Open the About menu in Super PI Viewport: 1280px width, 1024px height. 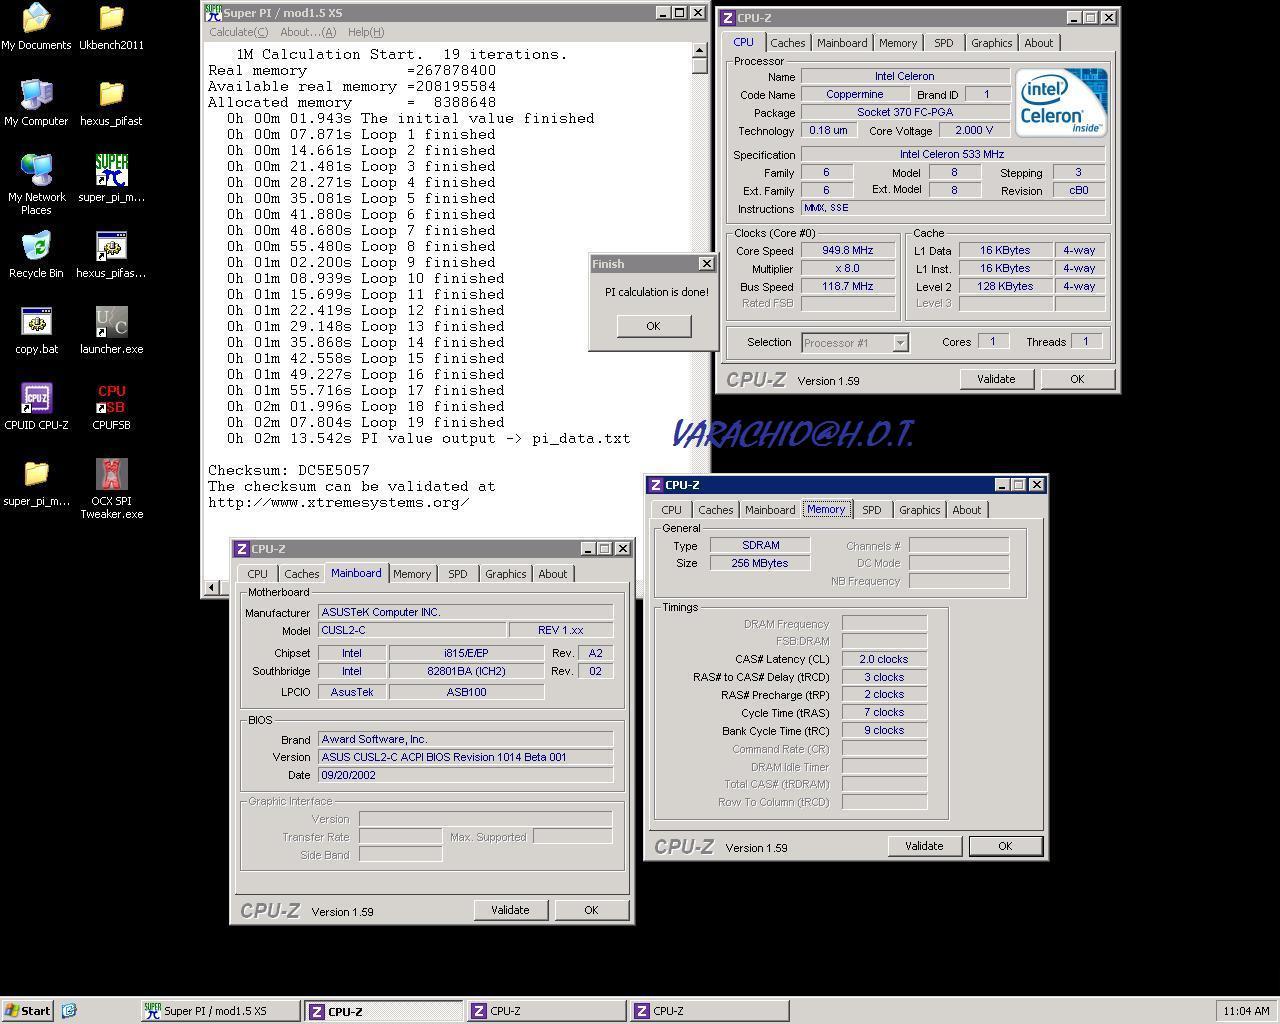click(308, 32)
